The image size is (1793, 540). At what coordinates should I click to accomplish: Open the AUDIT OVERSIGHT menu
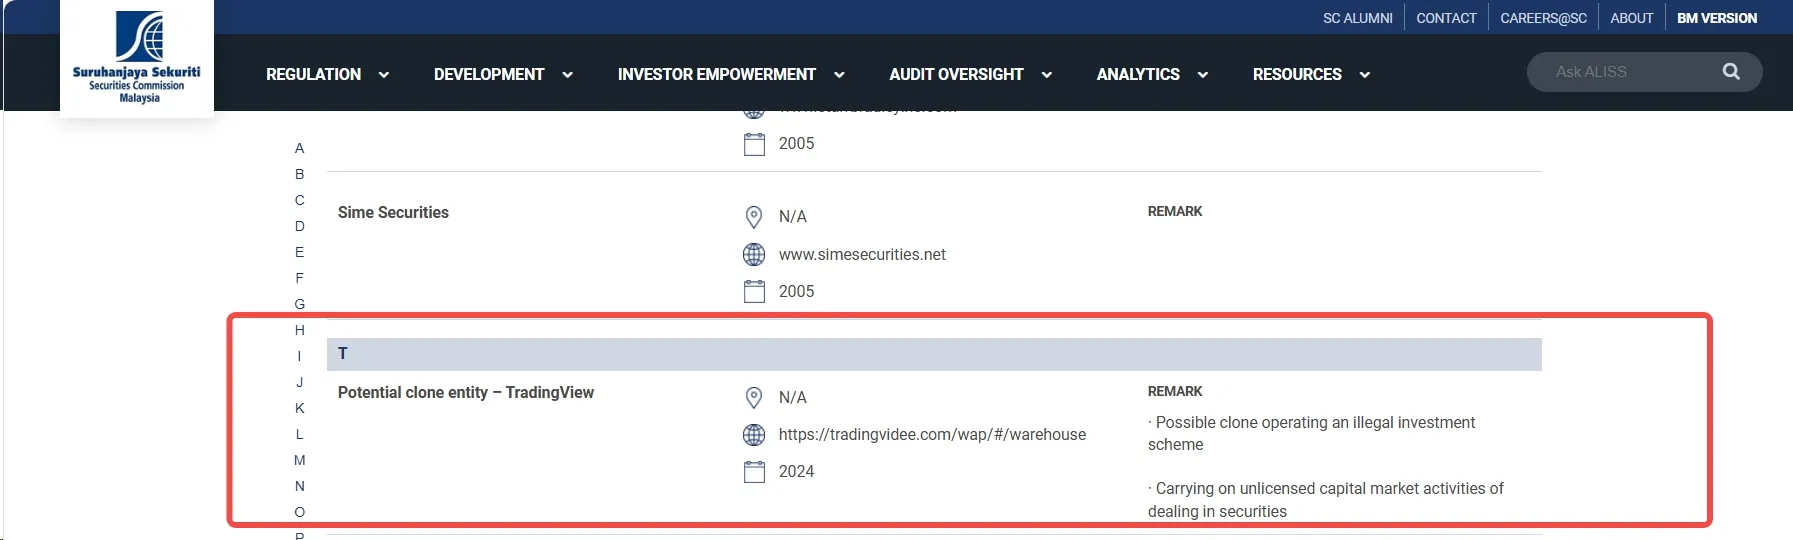point(956,74)
